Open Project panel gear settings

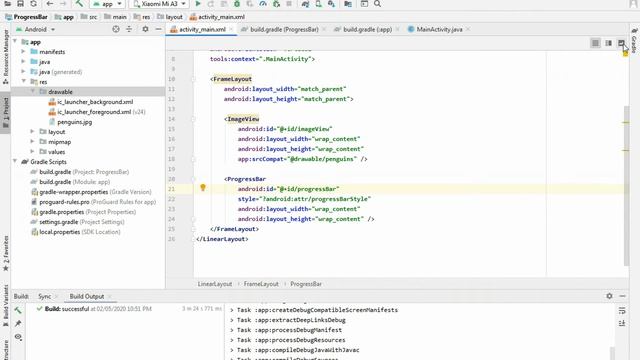click(x=145, y=29)
